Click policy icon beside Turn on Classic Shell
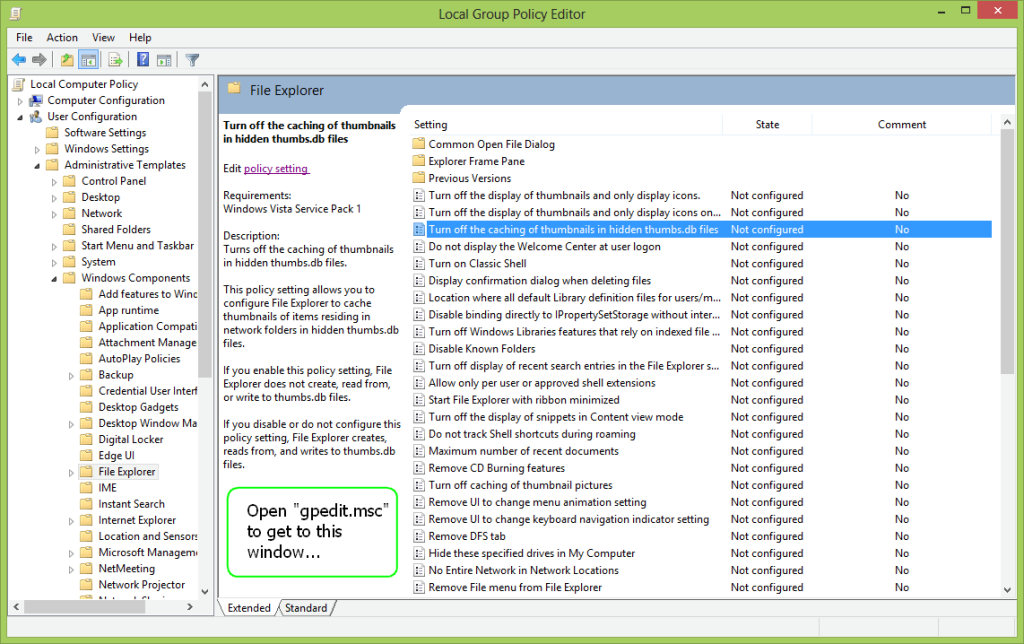The height and width of the screenshot is (644, 1024). click(x=419, y=264)
